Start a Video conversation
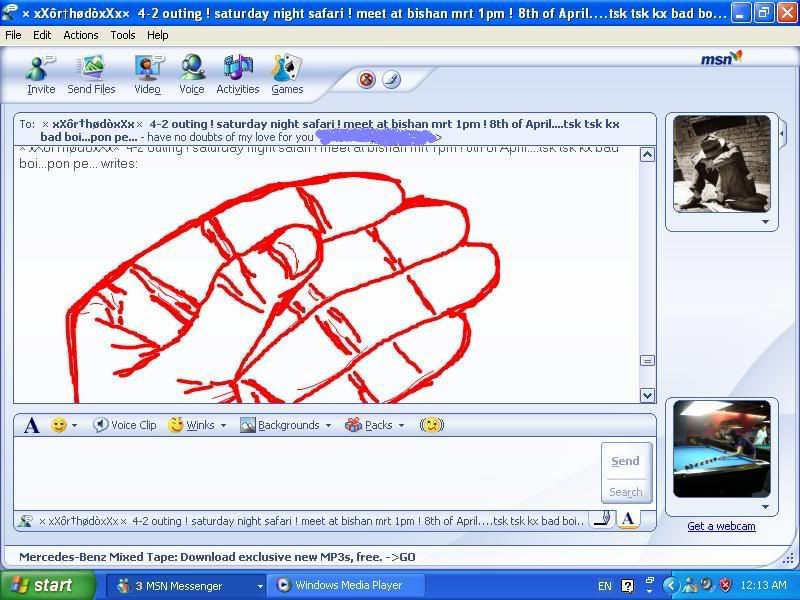 (147, 74)
